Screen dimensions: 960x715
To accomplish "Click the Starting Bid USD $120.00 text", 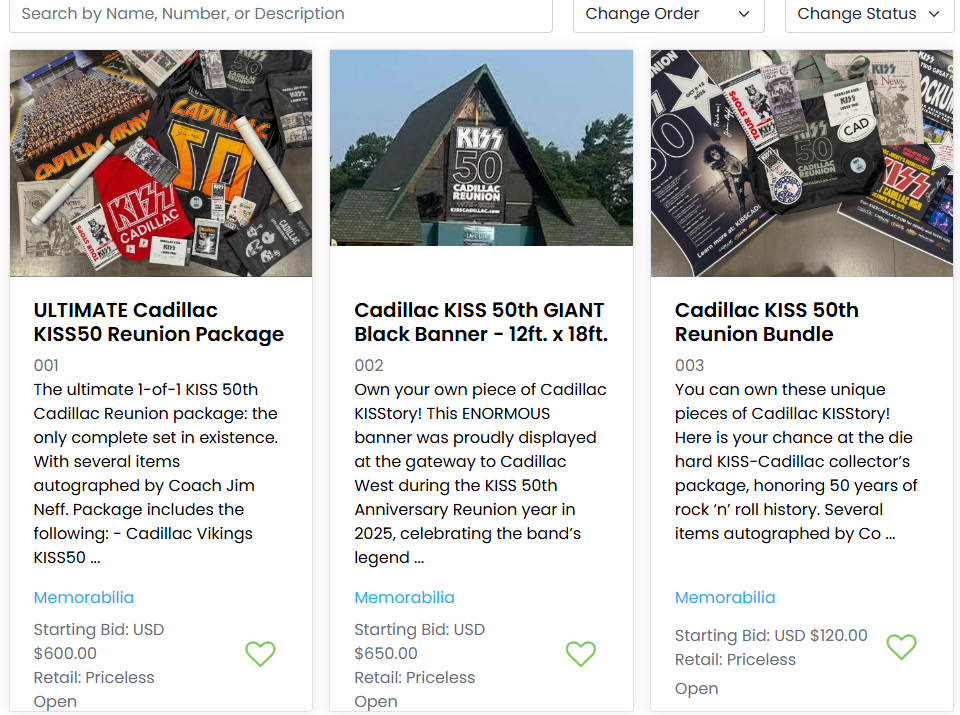I will pyautogui.click(x=771, y=635).
